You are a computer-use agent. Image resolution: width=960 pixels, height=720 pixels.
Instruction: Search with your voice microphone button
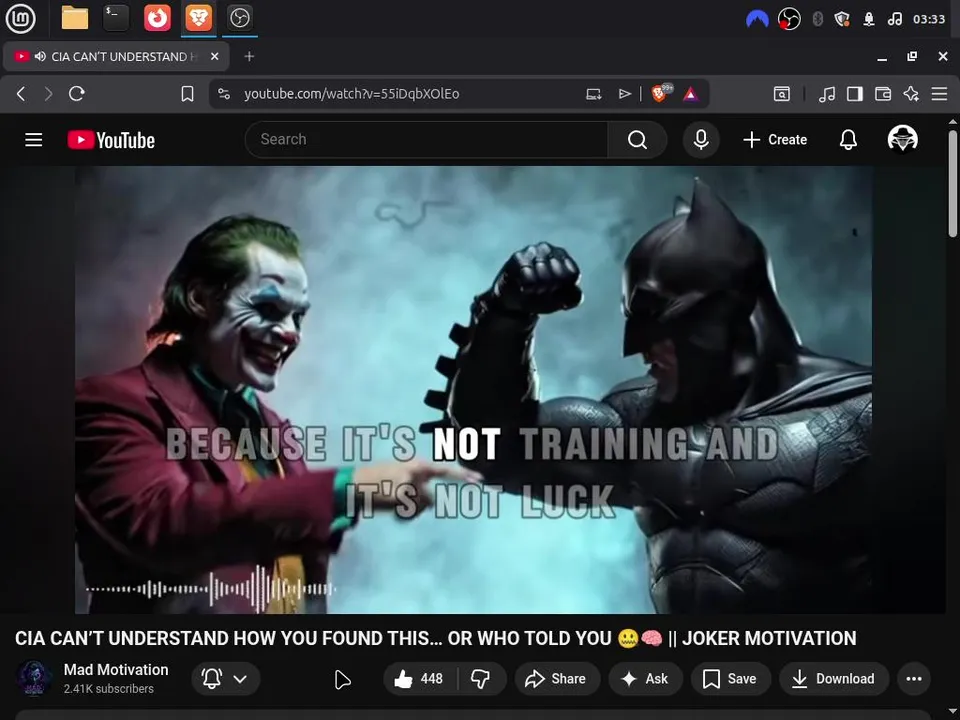[701, 140]
